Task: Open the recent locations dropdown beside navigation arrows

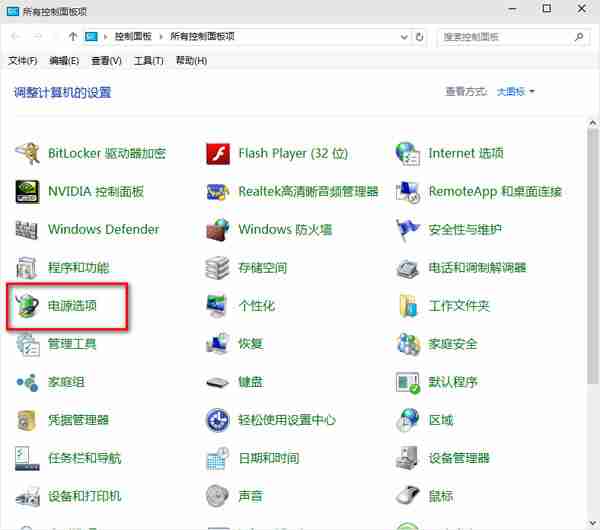Action: [x=57, y=37]
